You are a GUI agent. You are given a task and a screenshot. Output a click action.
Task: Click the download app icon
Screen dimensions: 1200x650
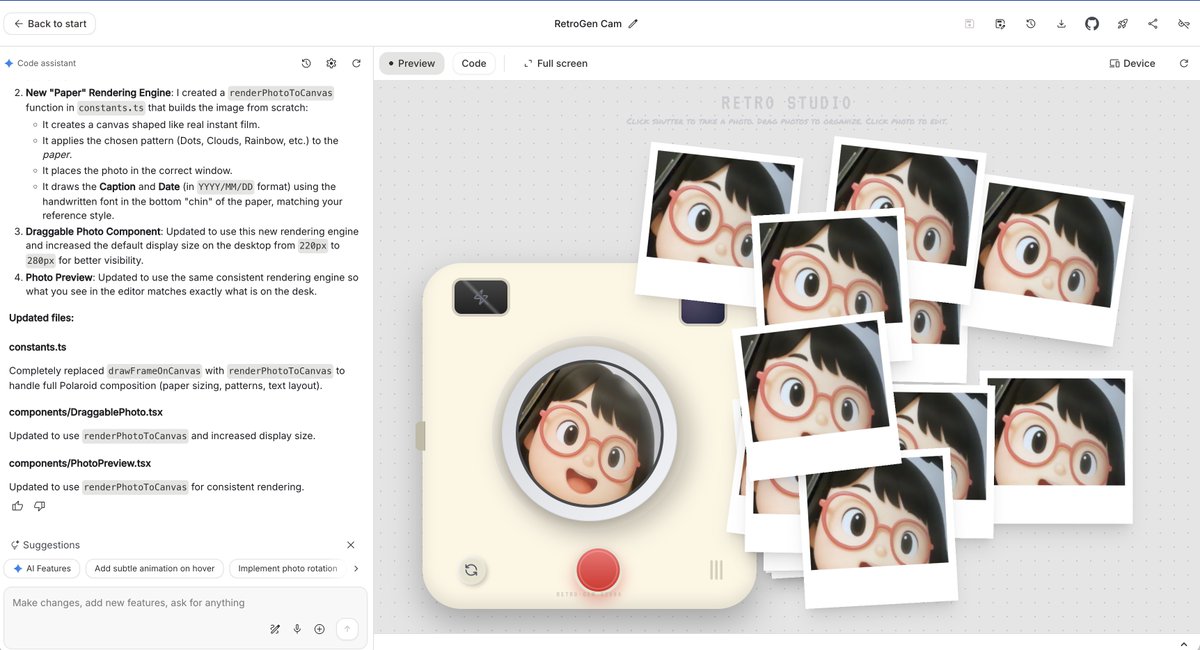1061,22
